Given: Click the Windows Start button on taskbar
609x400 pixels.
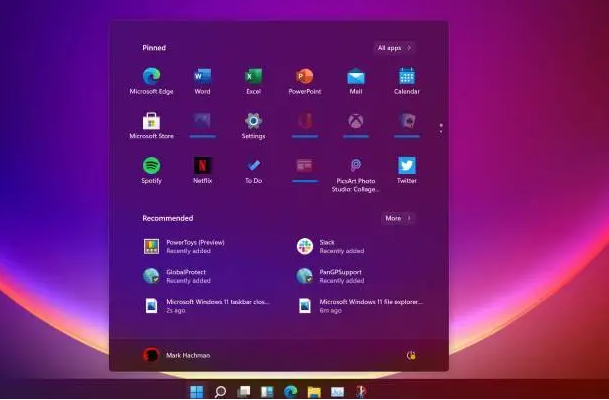Looking at the screenshot, I should tap(197, 391).
